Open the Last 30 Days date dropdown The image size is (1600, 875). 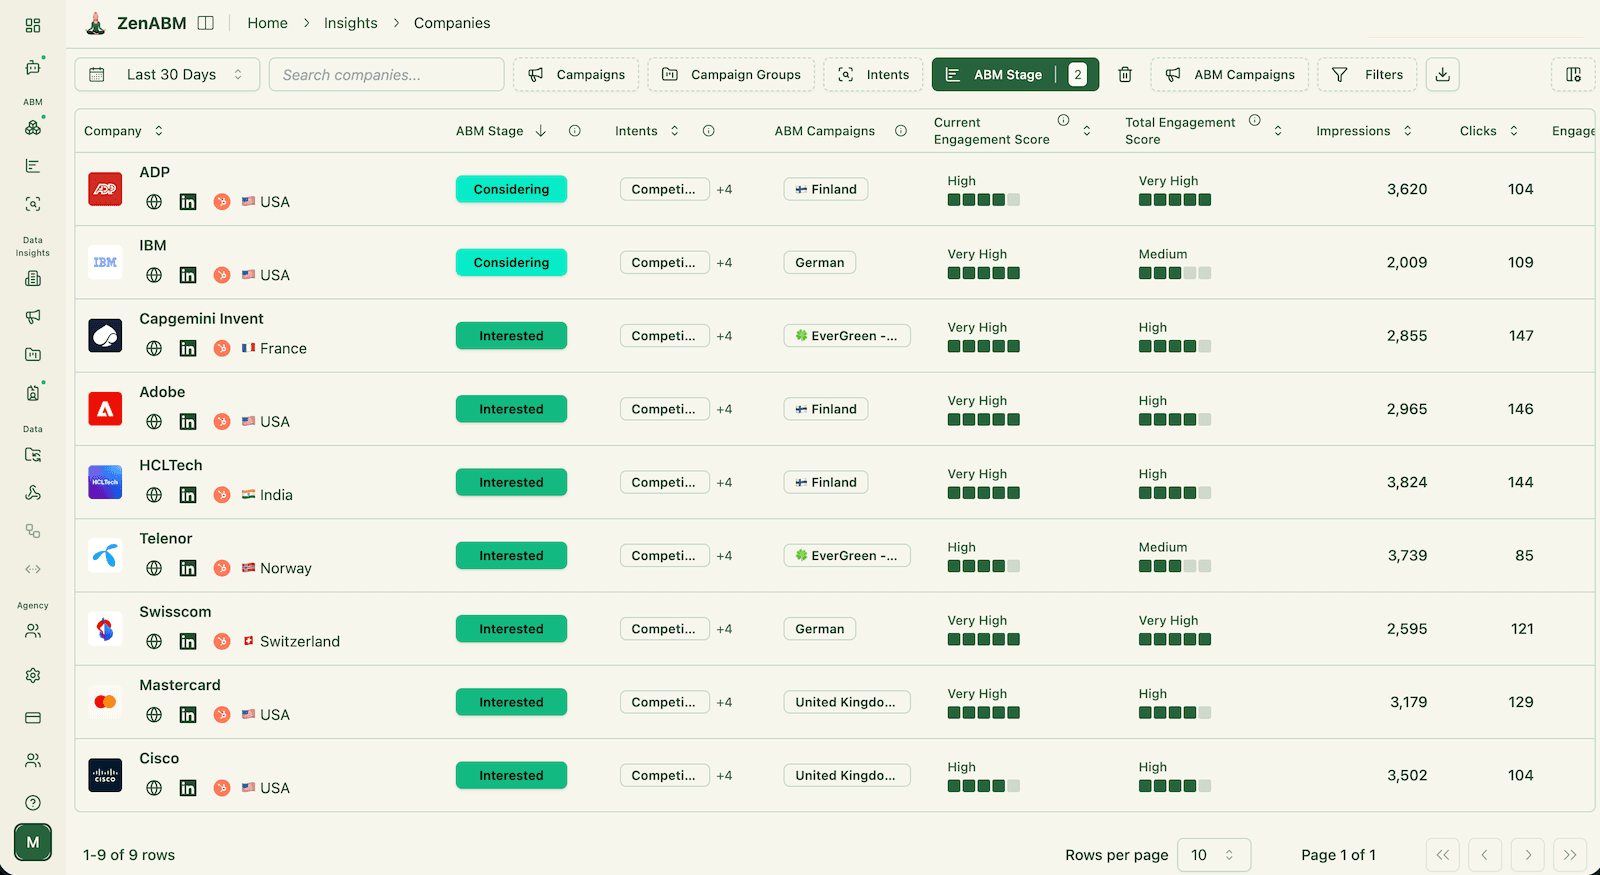point(167,75)
